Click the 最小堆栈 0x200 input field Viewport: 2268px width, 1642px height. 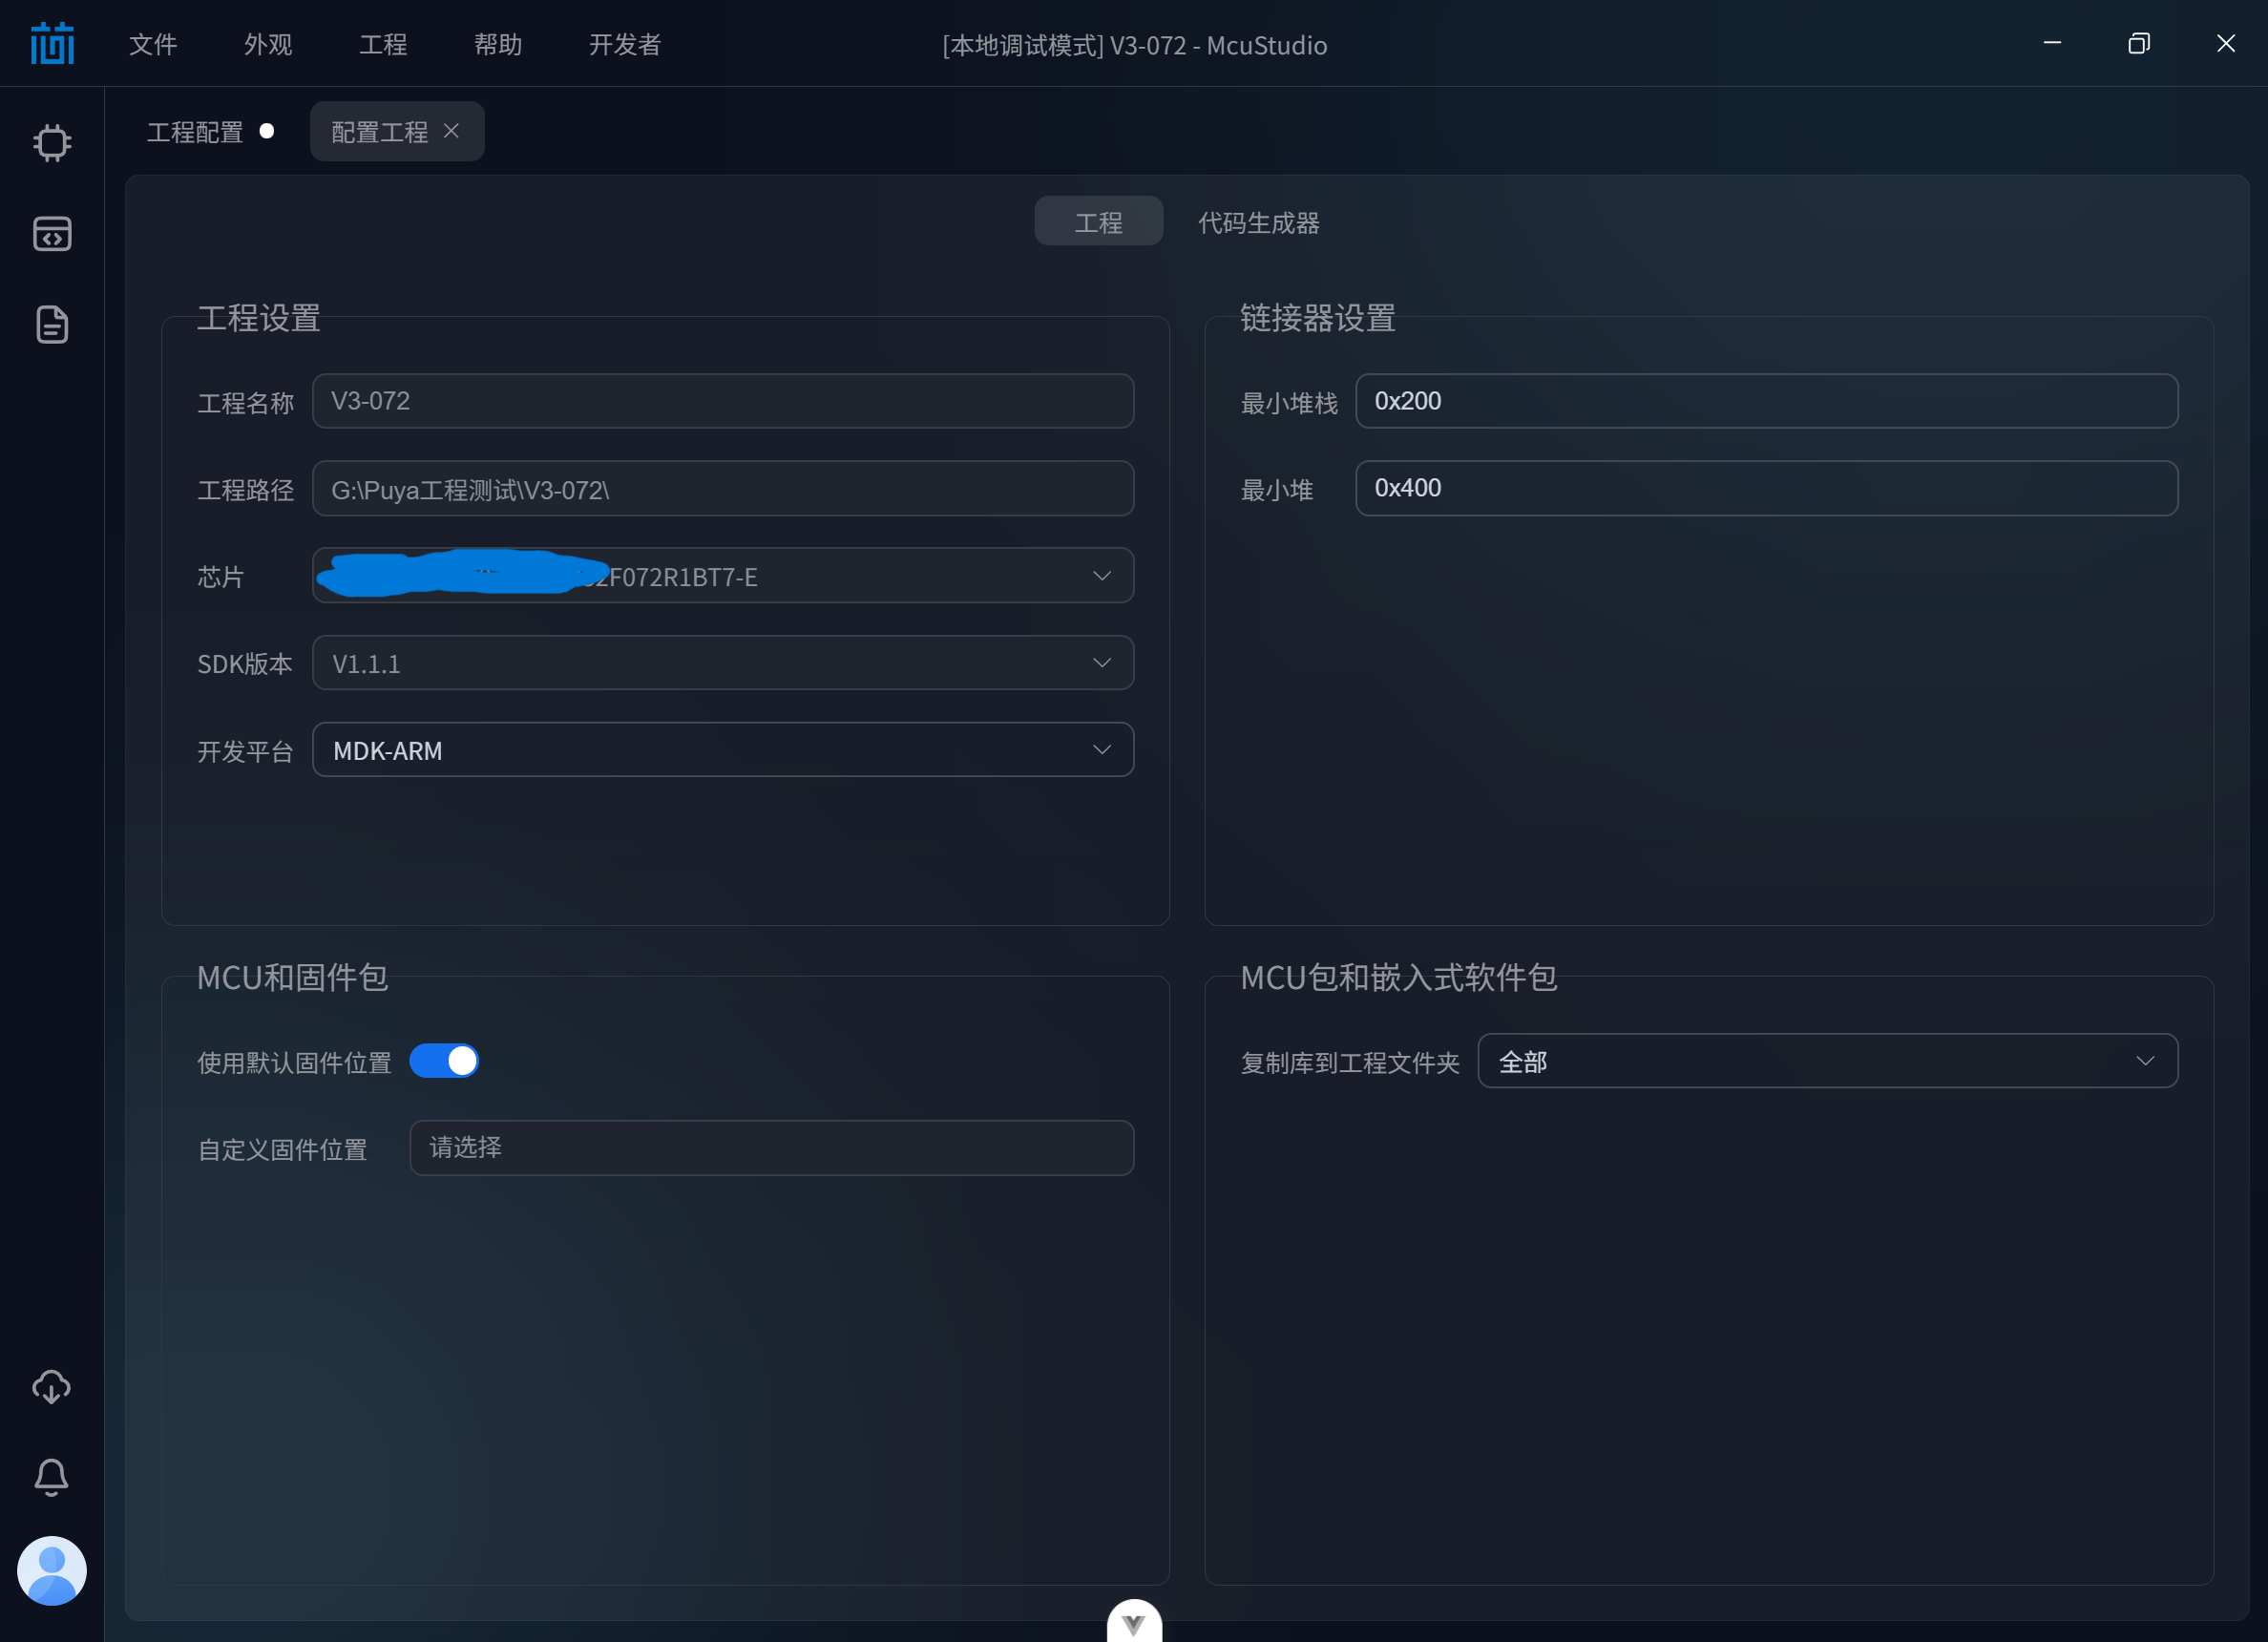coord(1767,401)
